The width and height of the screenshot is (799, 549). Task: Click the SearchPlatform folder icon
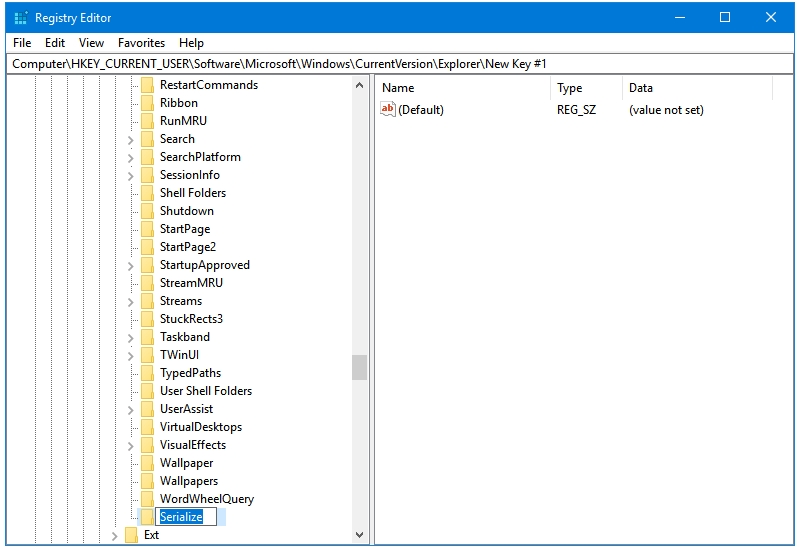147,157
